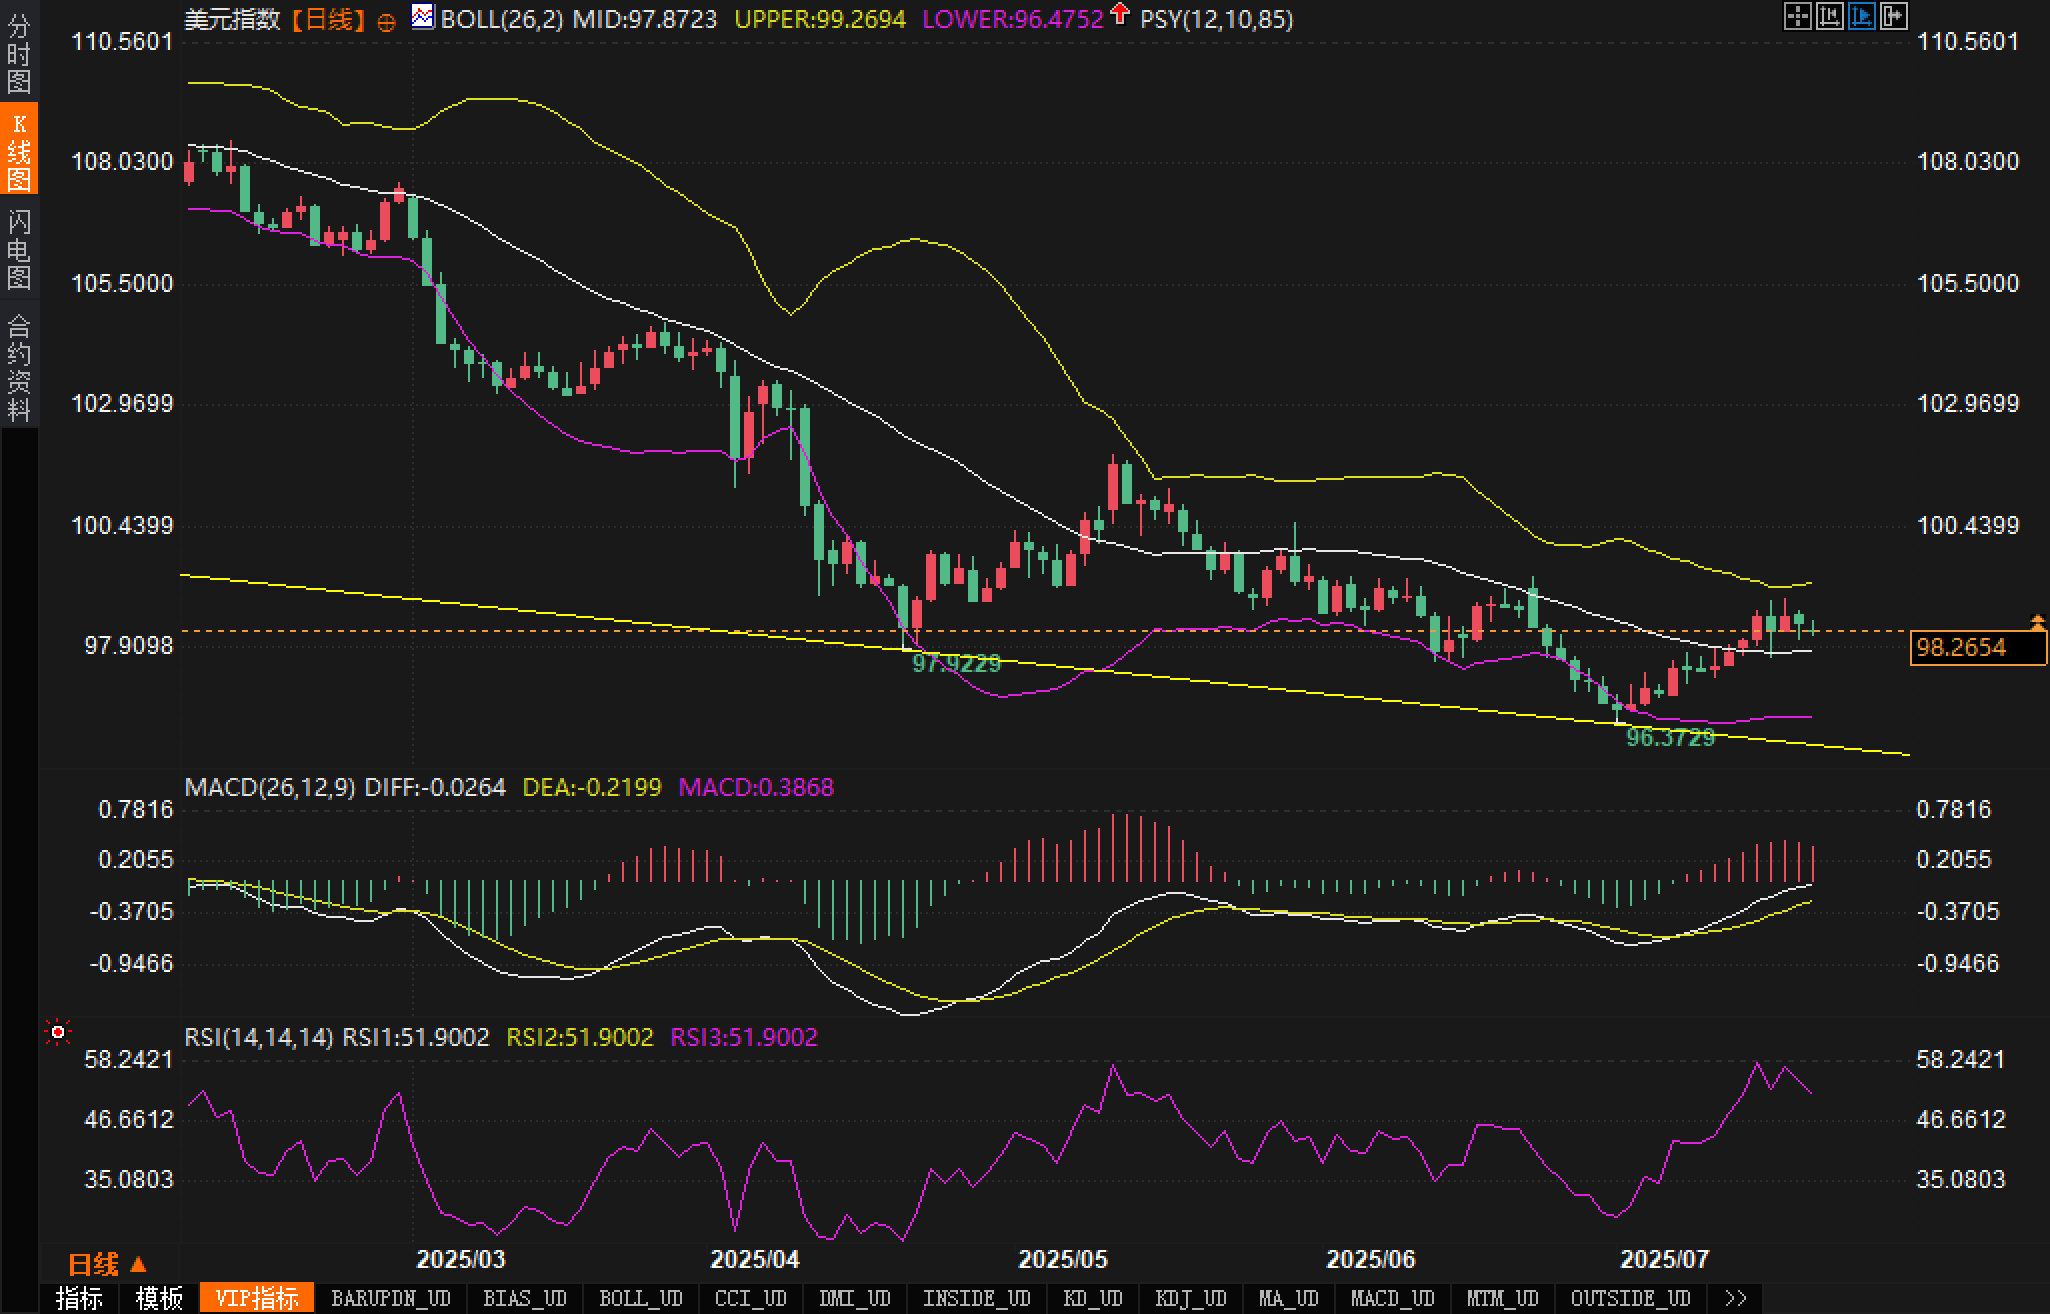The height and width of the screenshot is (1314, 2050).
Task: Choose the INSIDE_UD indicator
Action: click(x=976, y=1298)
